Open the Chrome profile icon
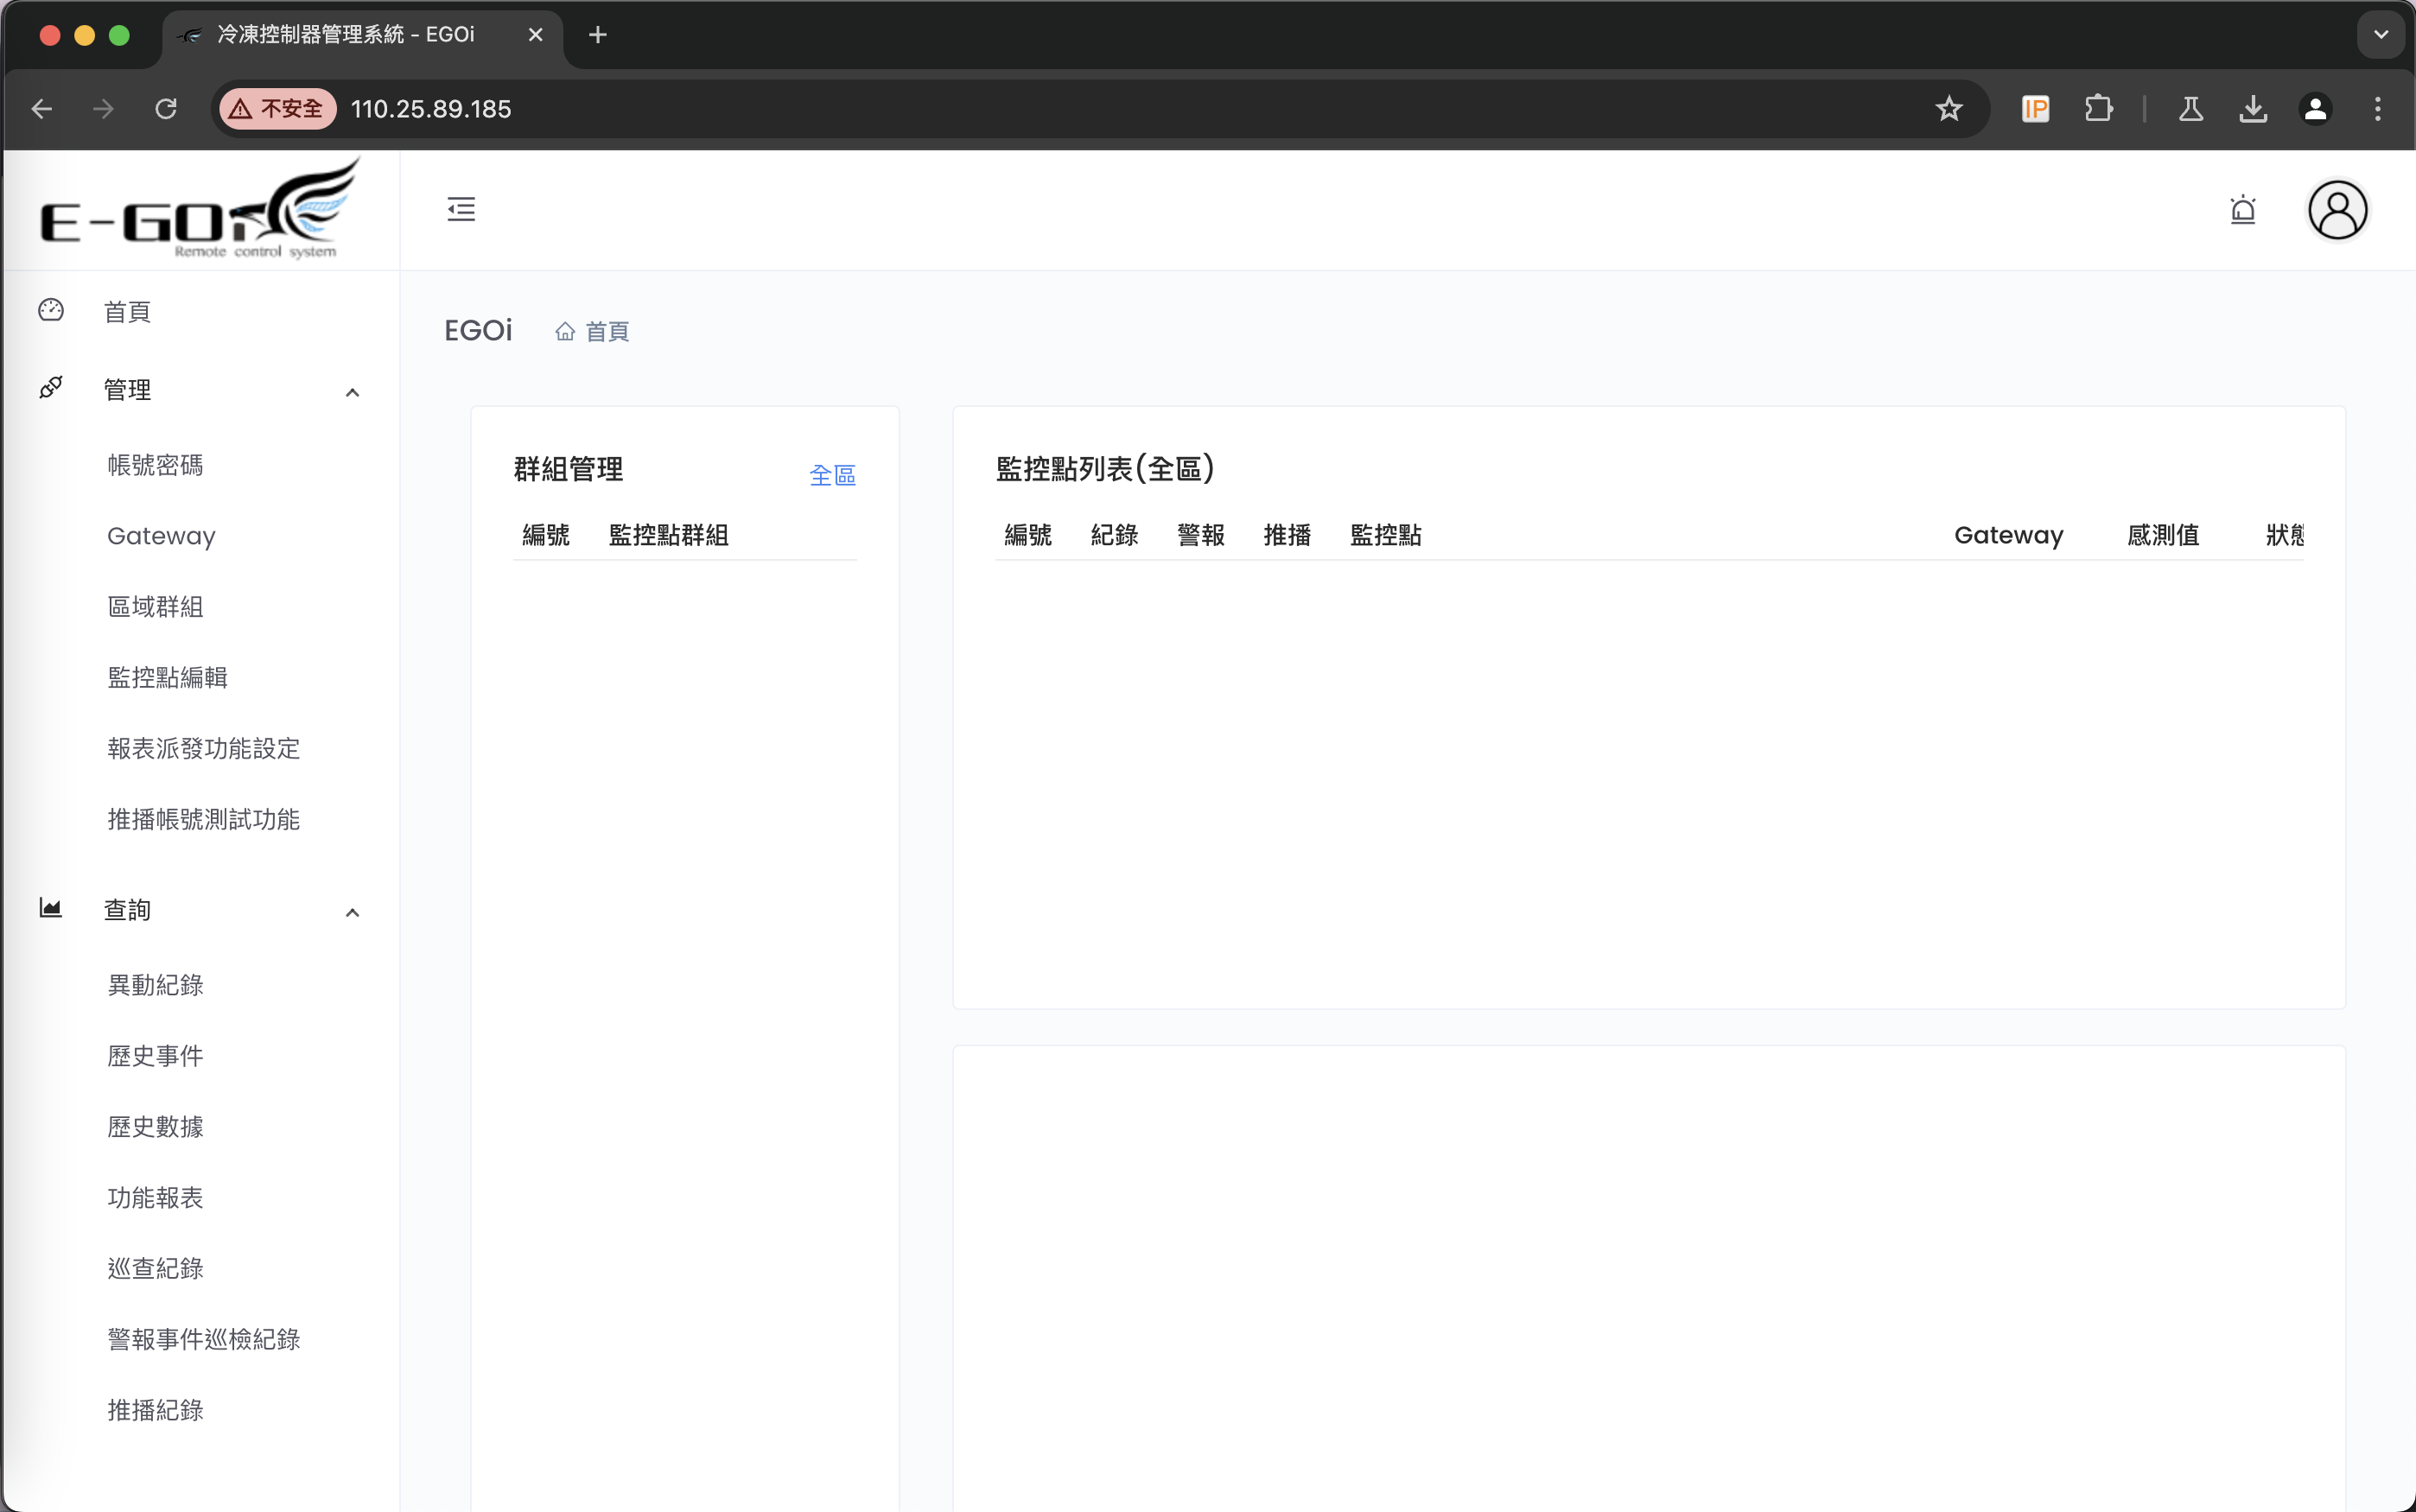The image size is (2416, 1512). click(2315, 108)
